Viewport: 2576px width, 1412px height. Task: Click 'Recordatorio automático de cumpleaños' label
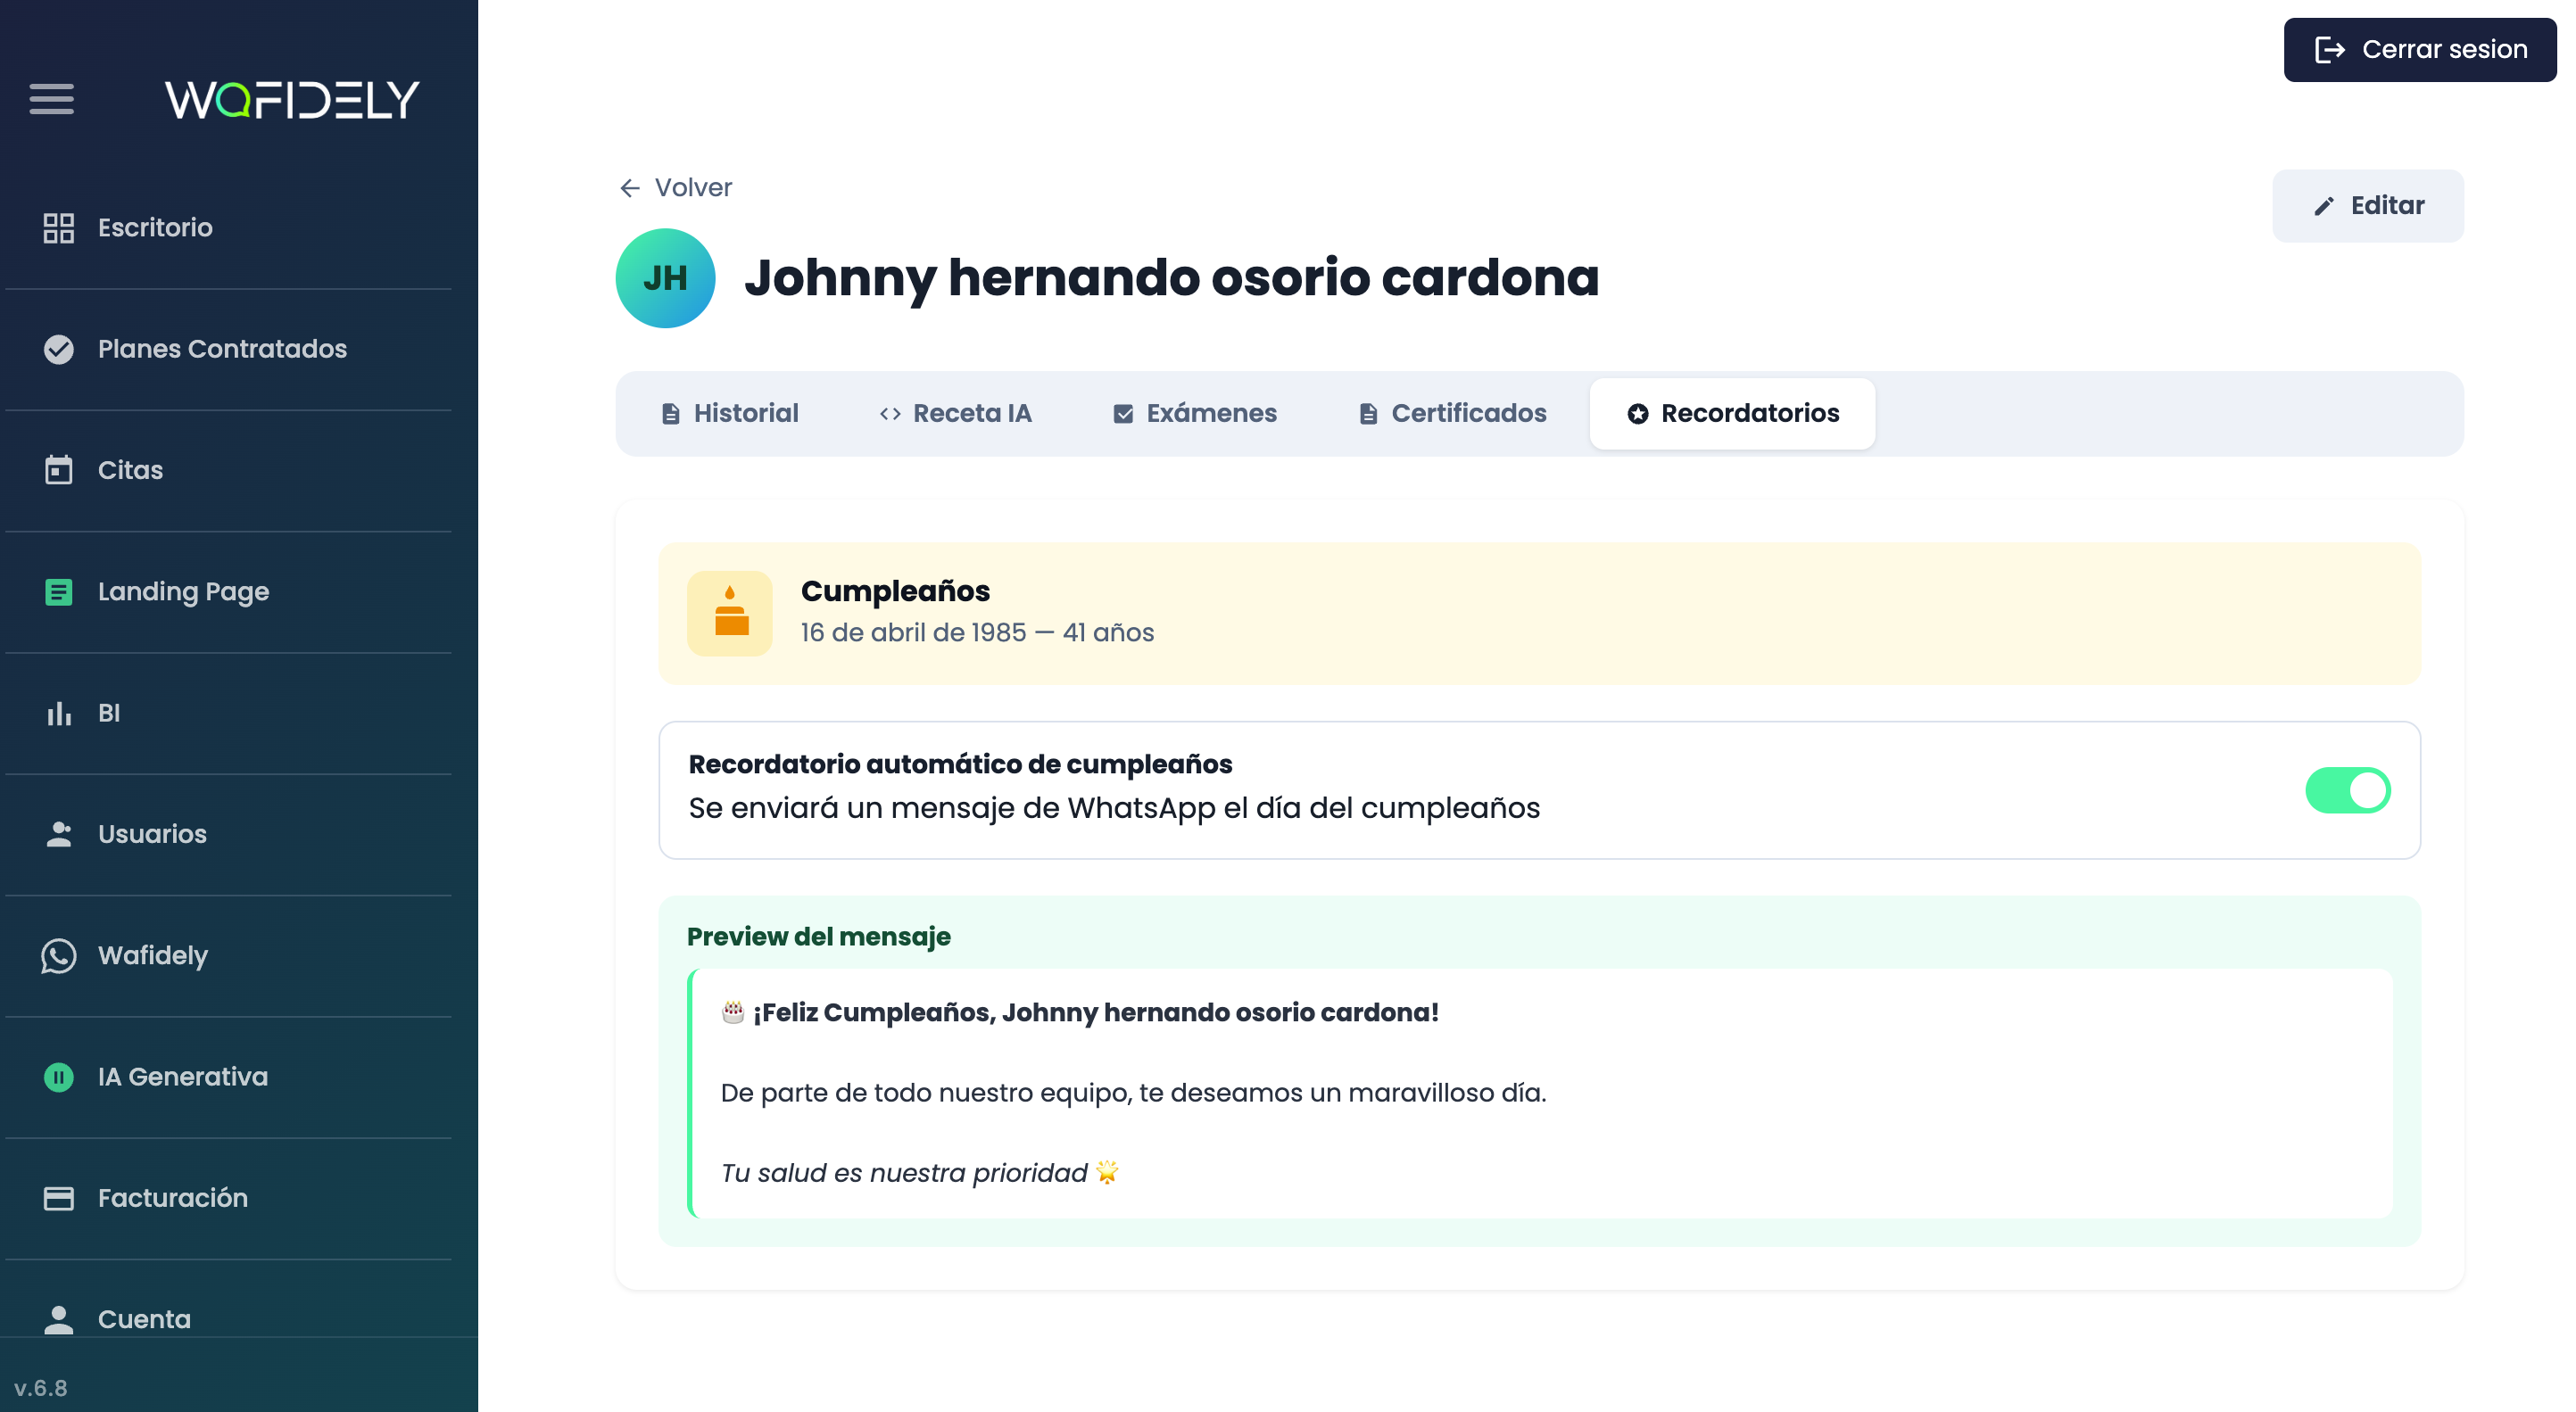click(x=960, y=764)
